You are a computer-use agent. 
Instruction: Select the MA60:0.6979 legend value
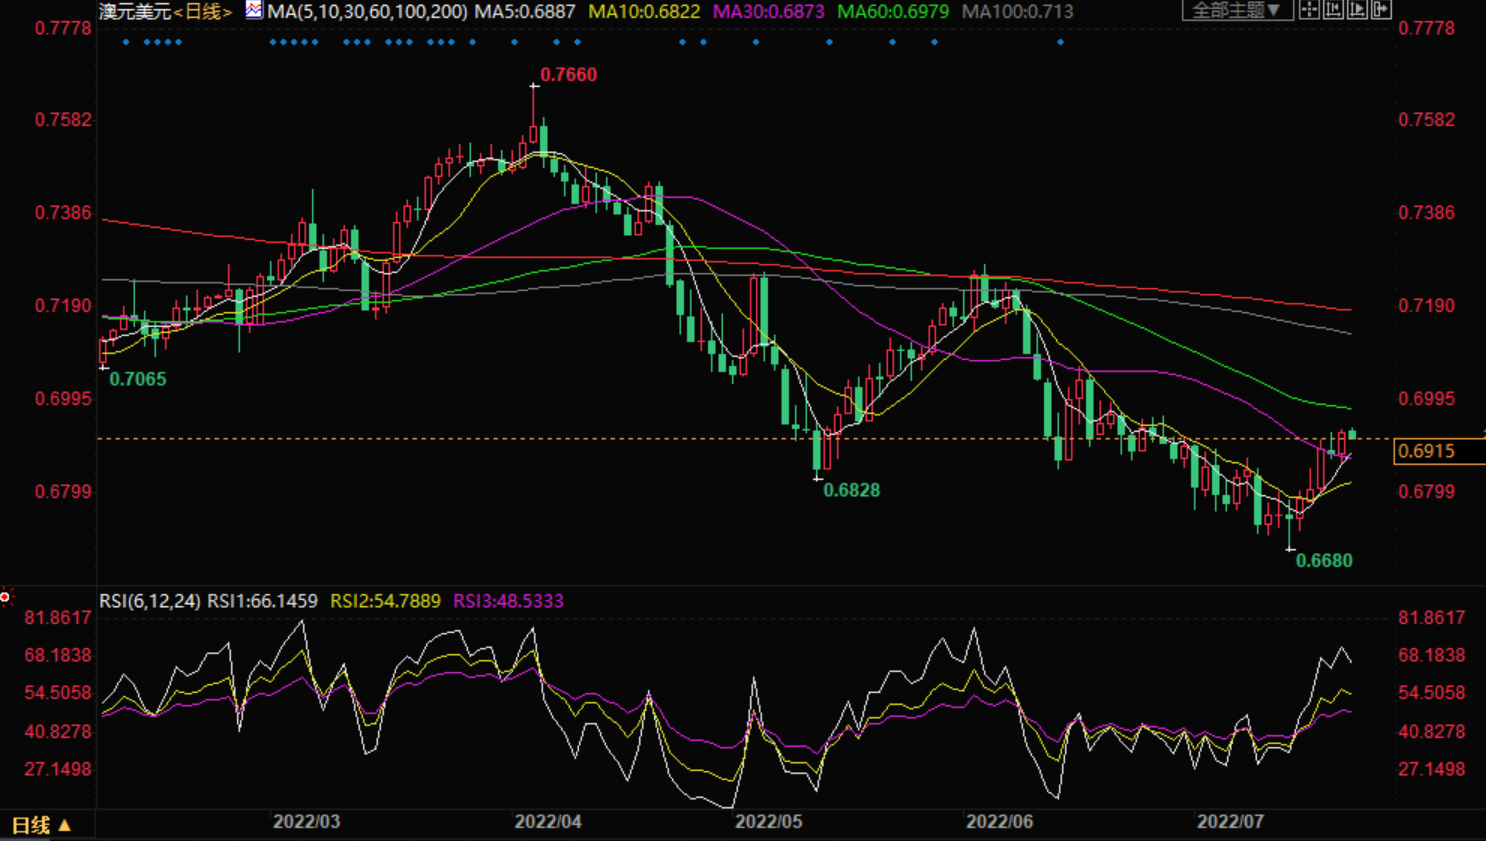(893, 12)
